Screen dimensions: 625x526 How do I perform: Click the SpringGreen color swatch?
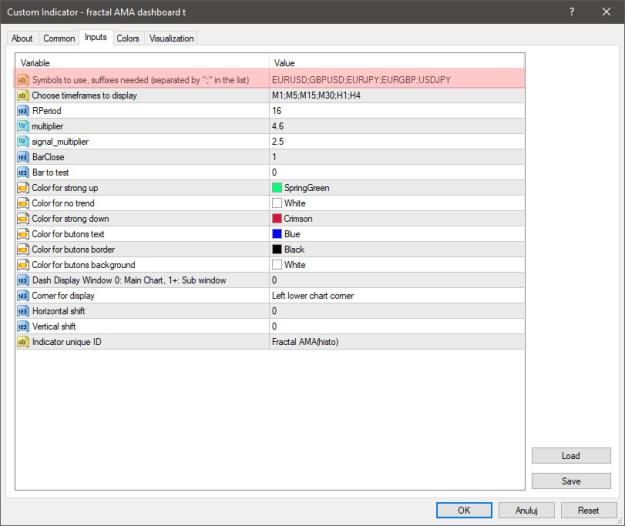(277, 188)
